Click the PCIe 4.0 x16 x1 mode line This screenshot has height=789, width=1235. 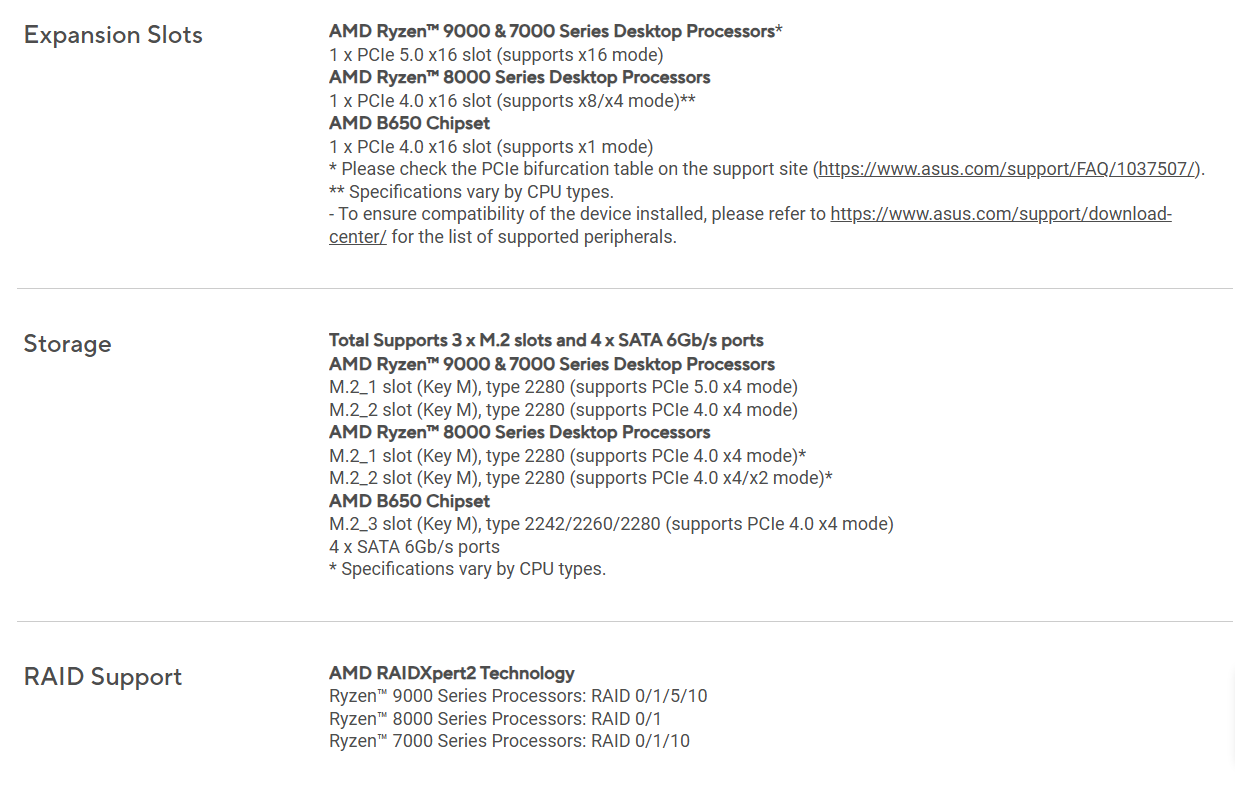[491, 146]
